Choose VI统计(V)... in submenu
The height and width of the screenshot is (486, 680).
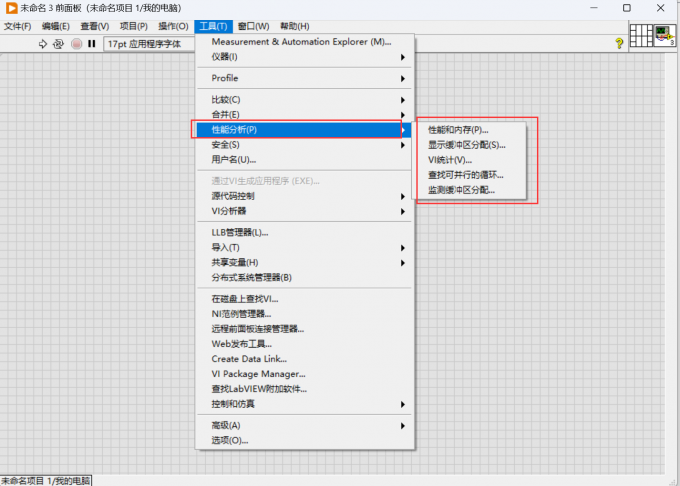471,160
